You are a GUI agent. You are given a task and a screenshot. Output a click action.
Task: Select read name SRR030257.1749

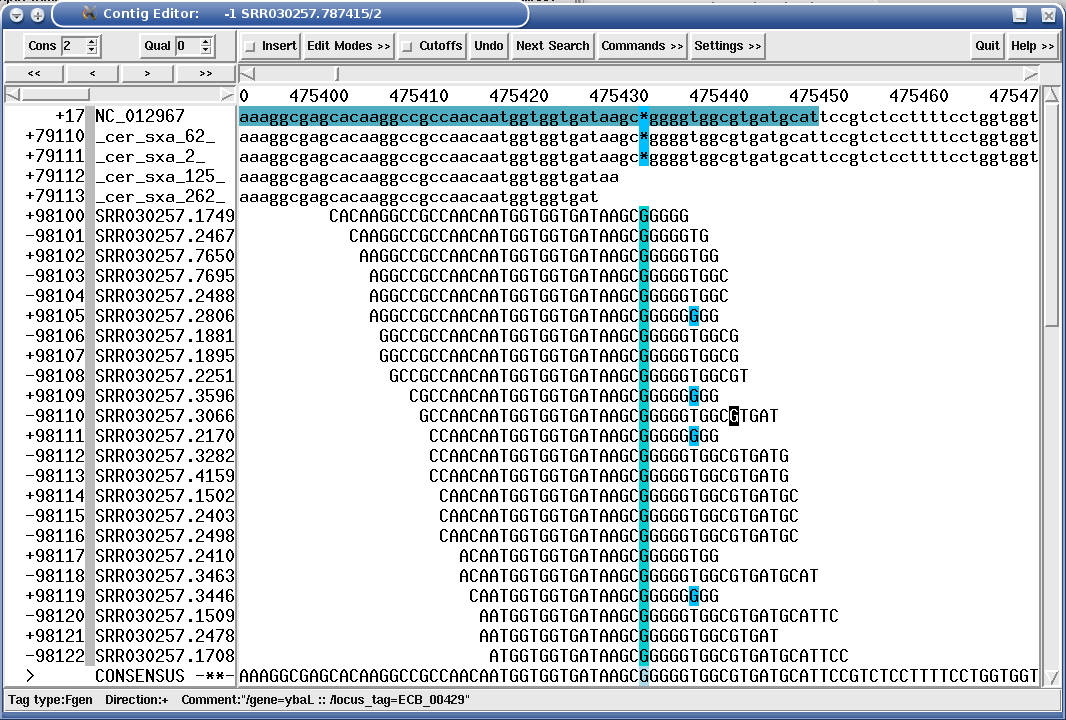[x=165, y=216]
